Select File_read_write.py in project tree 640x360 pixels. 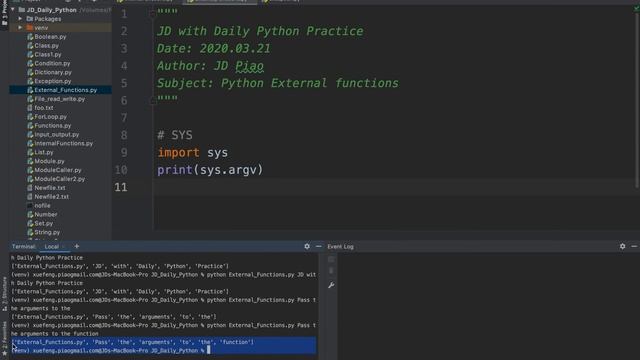[x=60, y=99]
